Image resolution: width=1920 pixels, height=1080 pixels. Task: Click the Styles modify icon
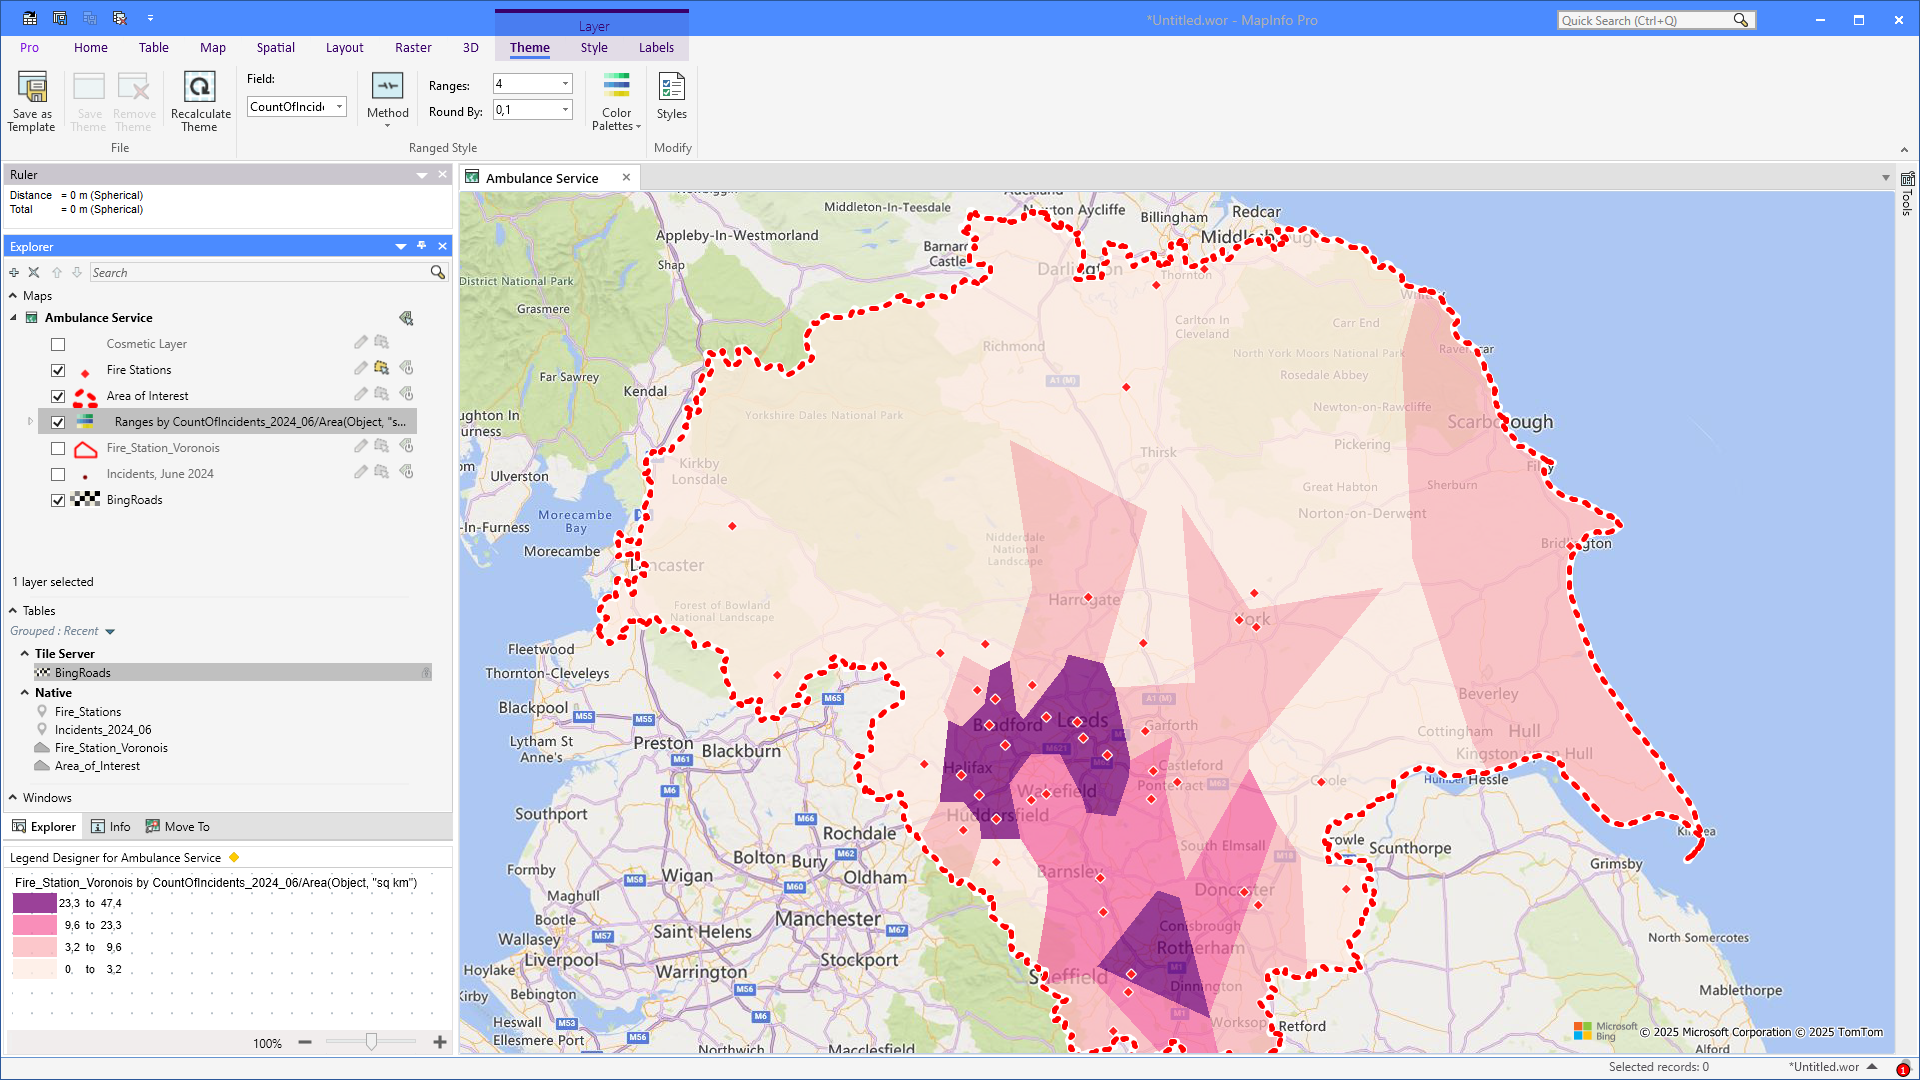(x=671, y=88)
